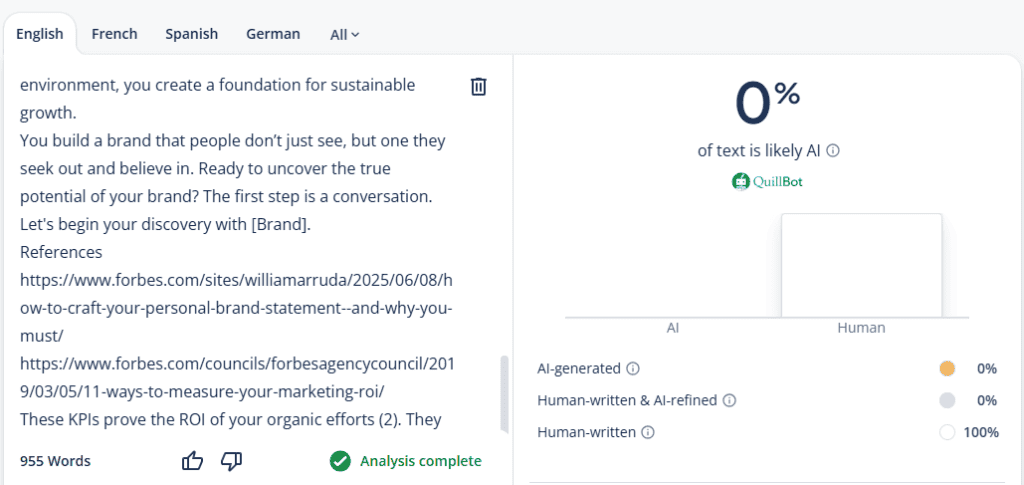Screen dimensions: 1024x485
Task: Show info for Human-written category
Action: pos(648,433)
